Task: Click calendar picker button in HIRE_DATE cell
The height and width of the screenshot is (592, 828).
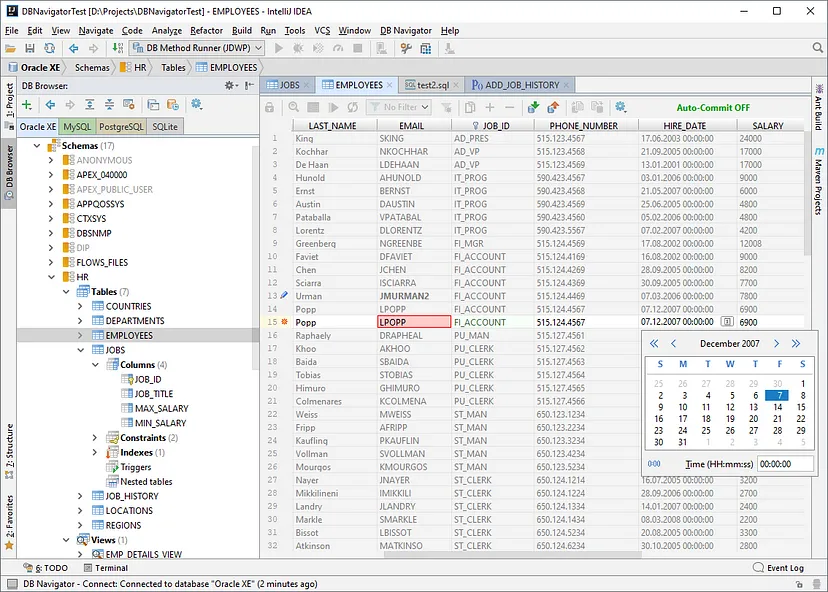Action: pos(727,322)
